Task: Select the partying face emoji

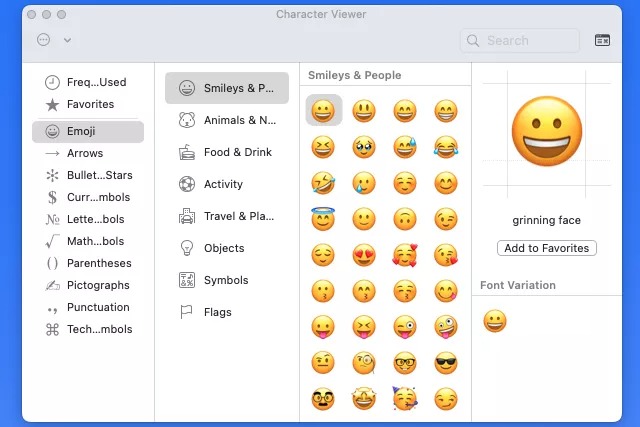Action: tap(405, 398)
